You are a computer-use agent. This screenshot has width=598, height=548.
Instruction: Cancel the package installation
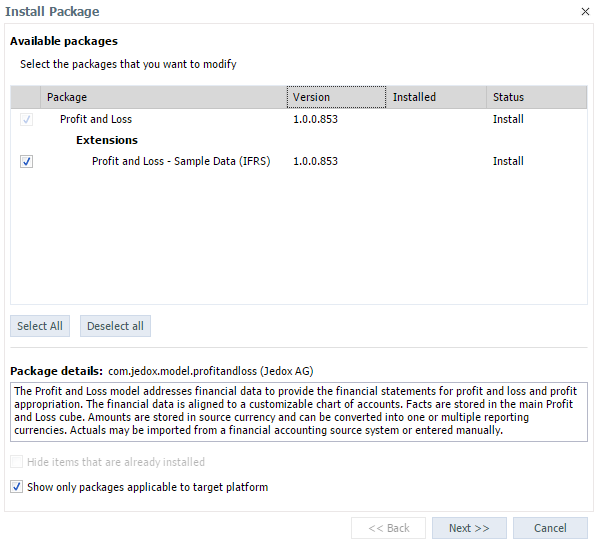tap(550, 528)
